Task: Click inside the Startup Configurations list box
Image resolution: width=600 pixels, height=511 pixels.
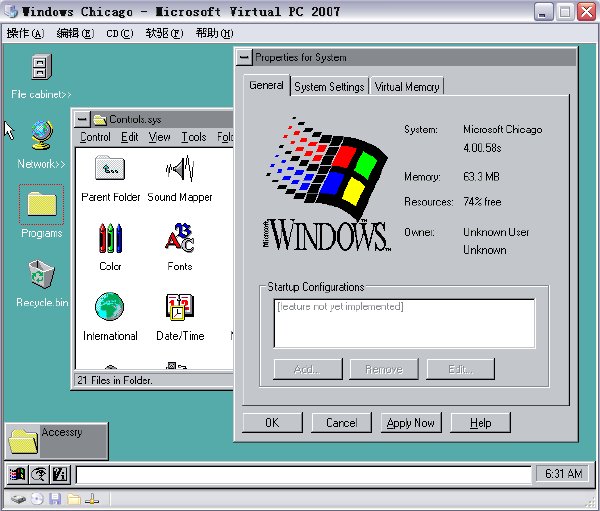Action: point(404,324)
